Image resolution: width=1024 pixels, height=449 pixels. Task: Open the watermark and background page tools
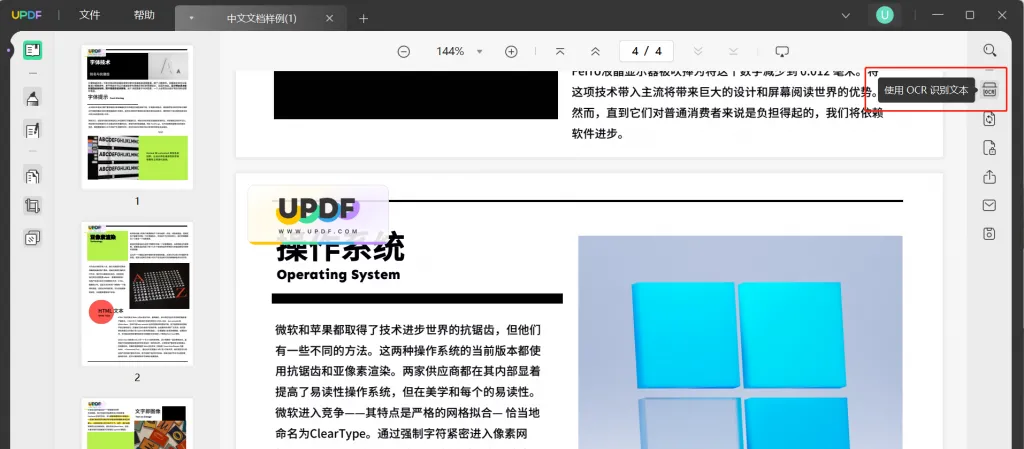[x=33, y=238]
